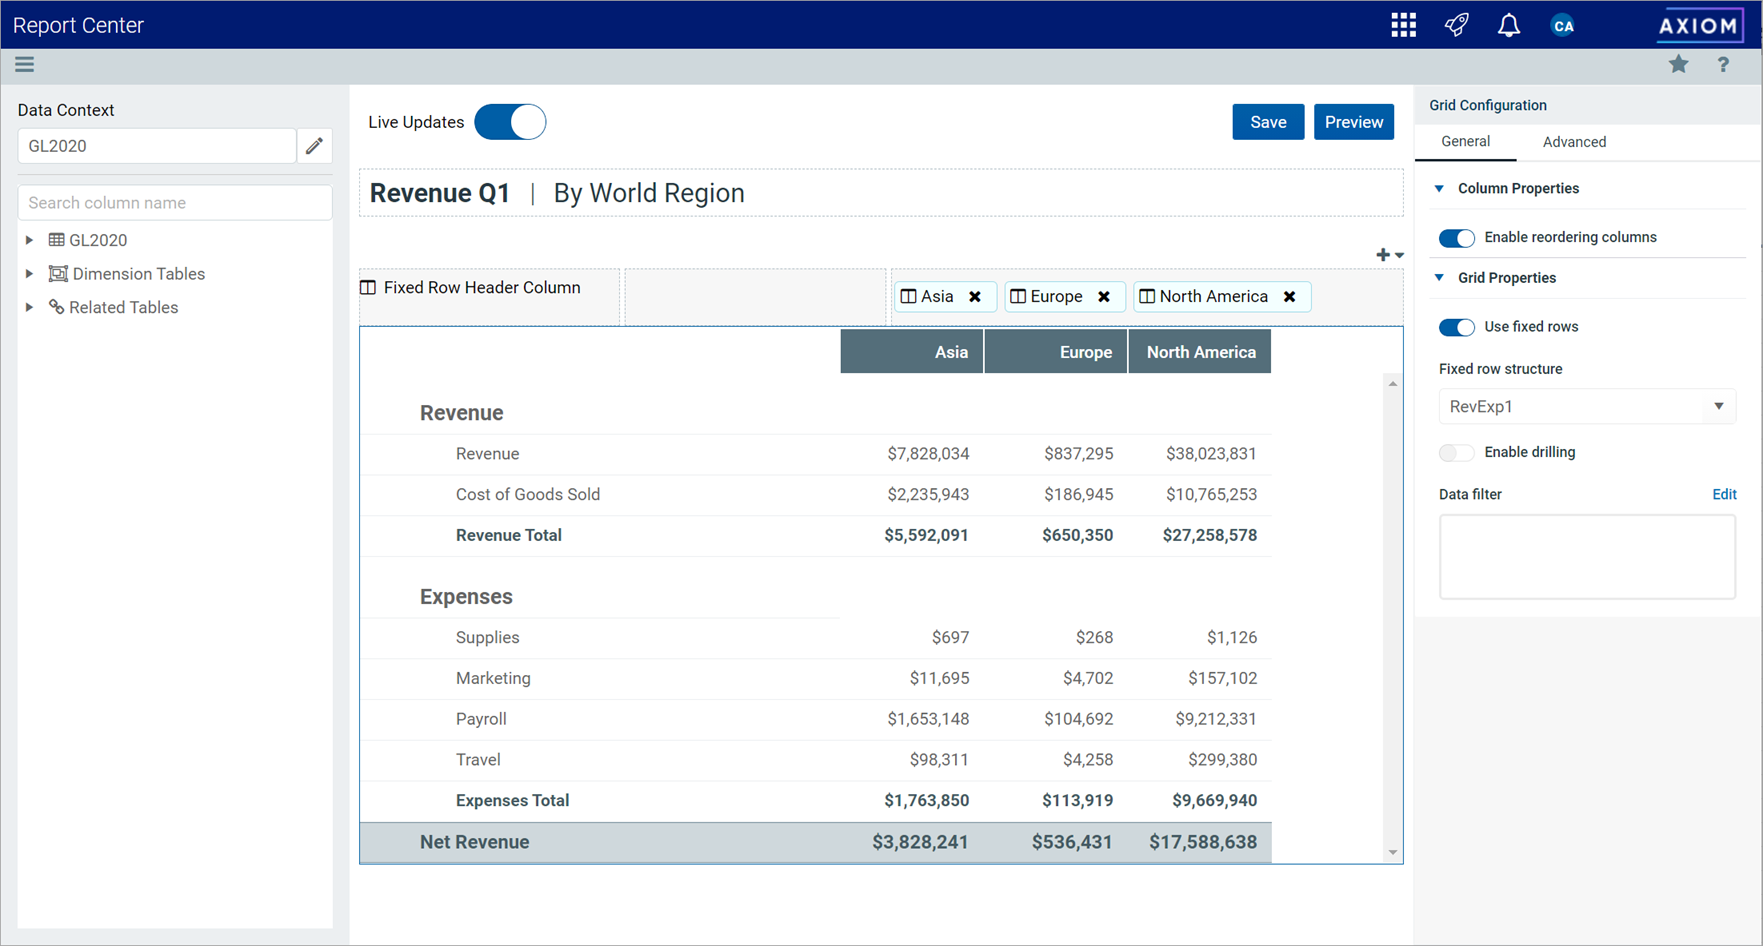Edit the data filter
This screenshot has height=947, width=1763.
coord(1724,495)
